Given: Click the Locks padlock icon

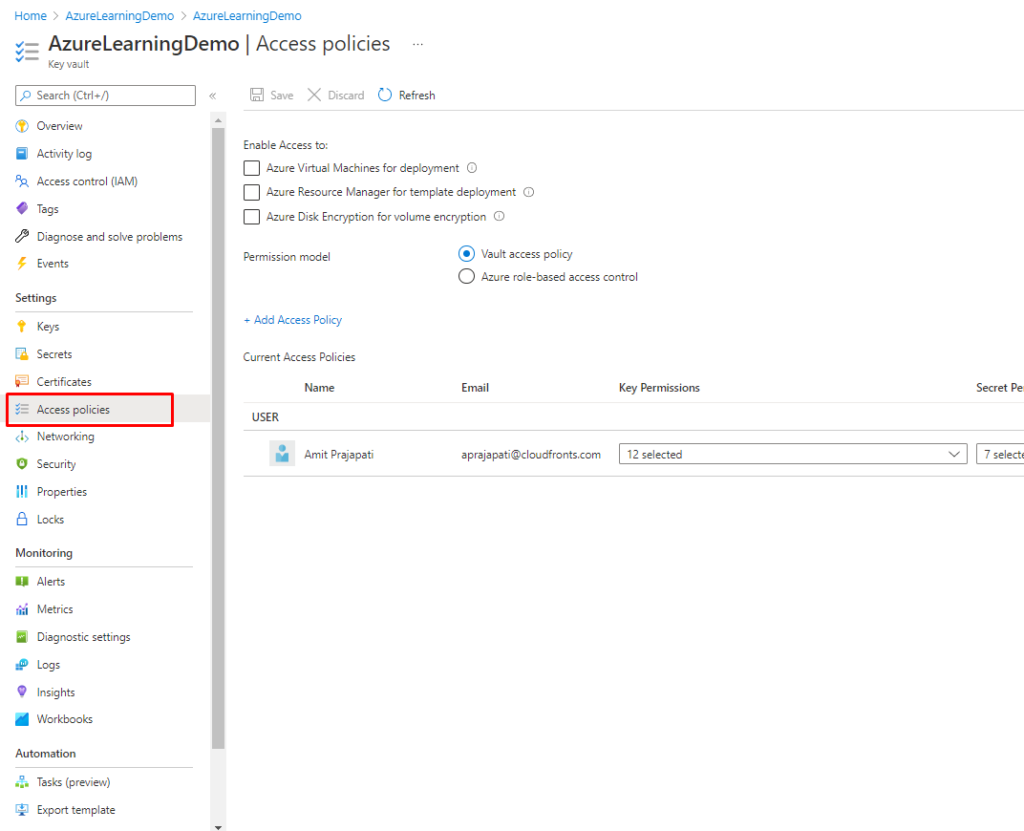Looking at the screenshot, I should 22,519.
